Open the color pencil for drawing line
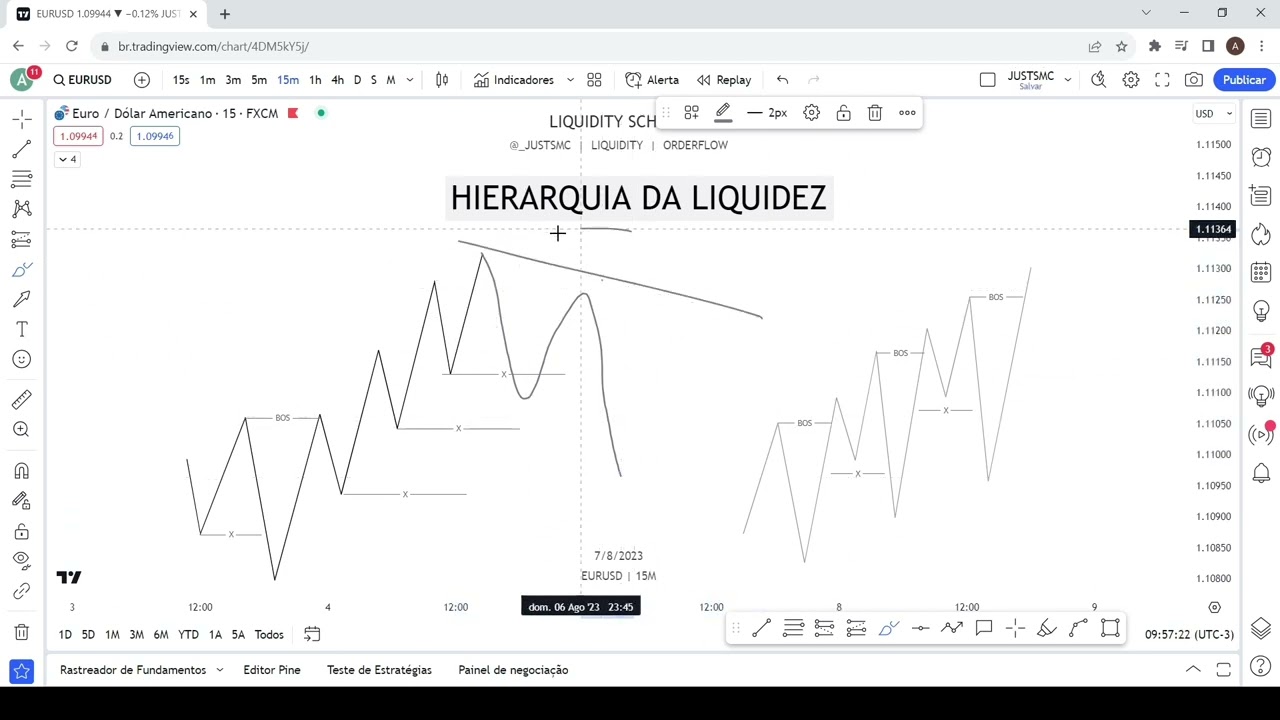1280x720 pixels. (x=723, y=113)
